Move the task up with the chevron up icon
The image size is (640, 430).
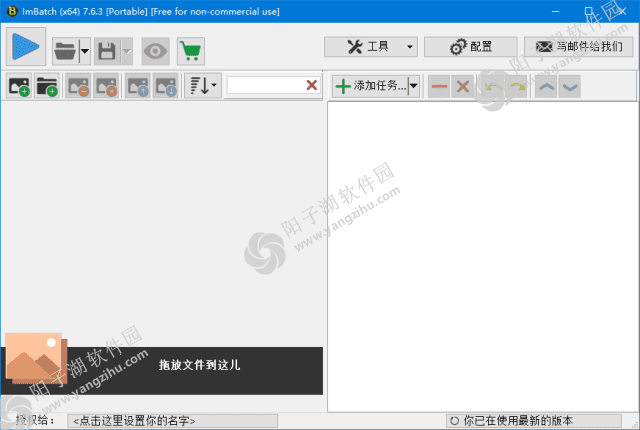pos(546,86)
